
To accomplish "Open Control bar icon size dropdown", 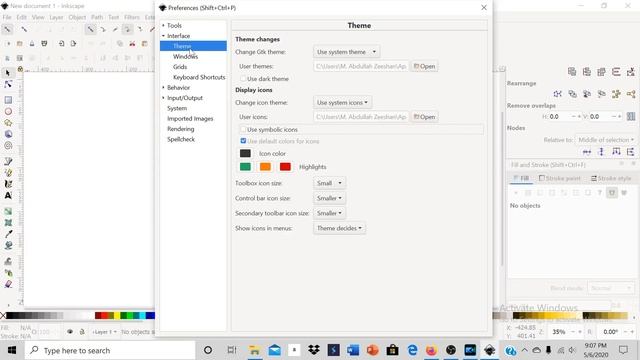I will [329, 198].
